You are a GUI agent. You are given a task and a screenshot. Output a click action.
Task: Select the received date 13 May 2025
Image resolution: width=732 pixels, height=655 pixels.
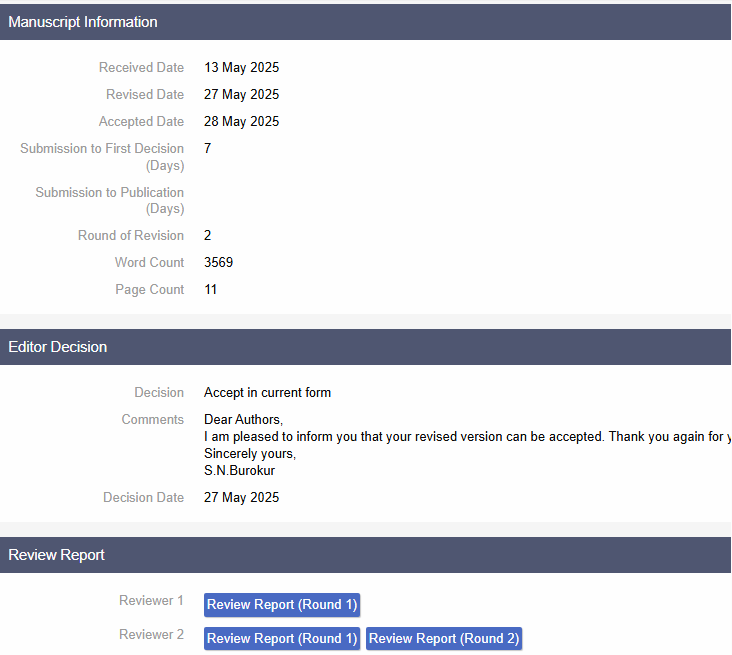click(x=241, y=68)
